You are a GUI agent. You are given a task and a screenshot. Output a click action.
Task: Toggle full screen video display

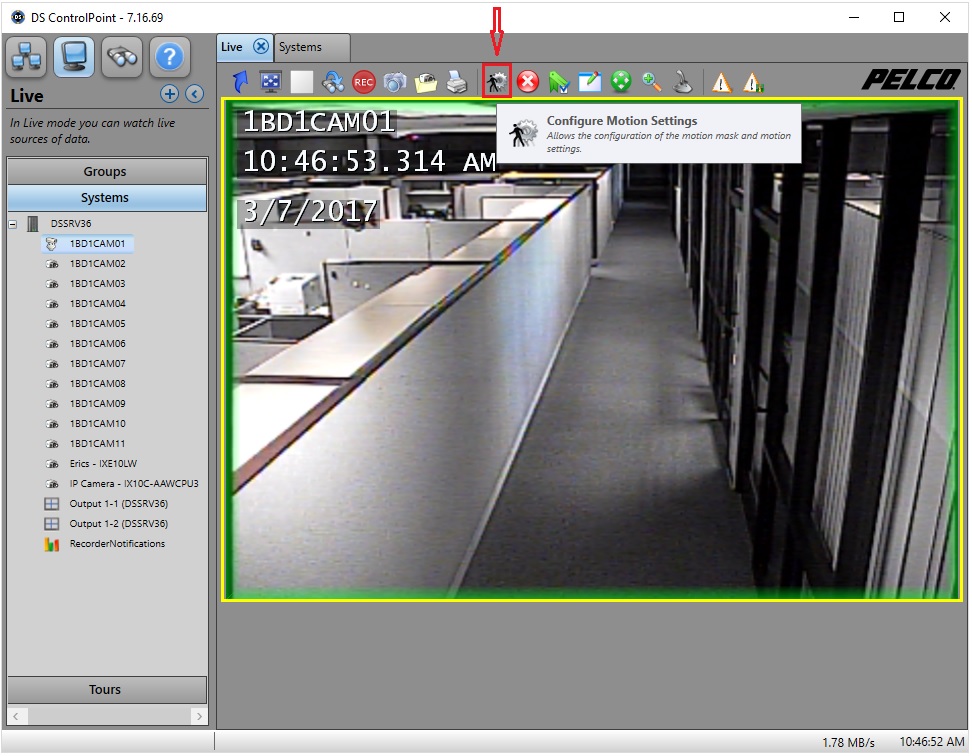(270, 82)
